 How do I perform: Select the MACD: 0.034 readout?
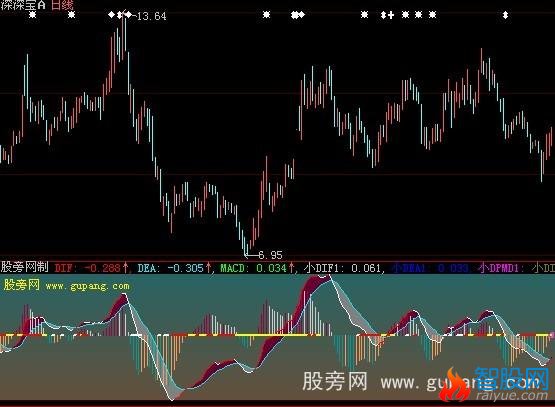(253, 268)
